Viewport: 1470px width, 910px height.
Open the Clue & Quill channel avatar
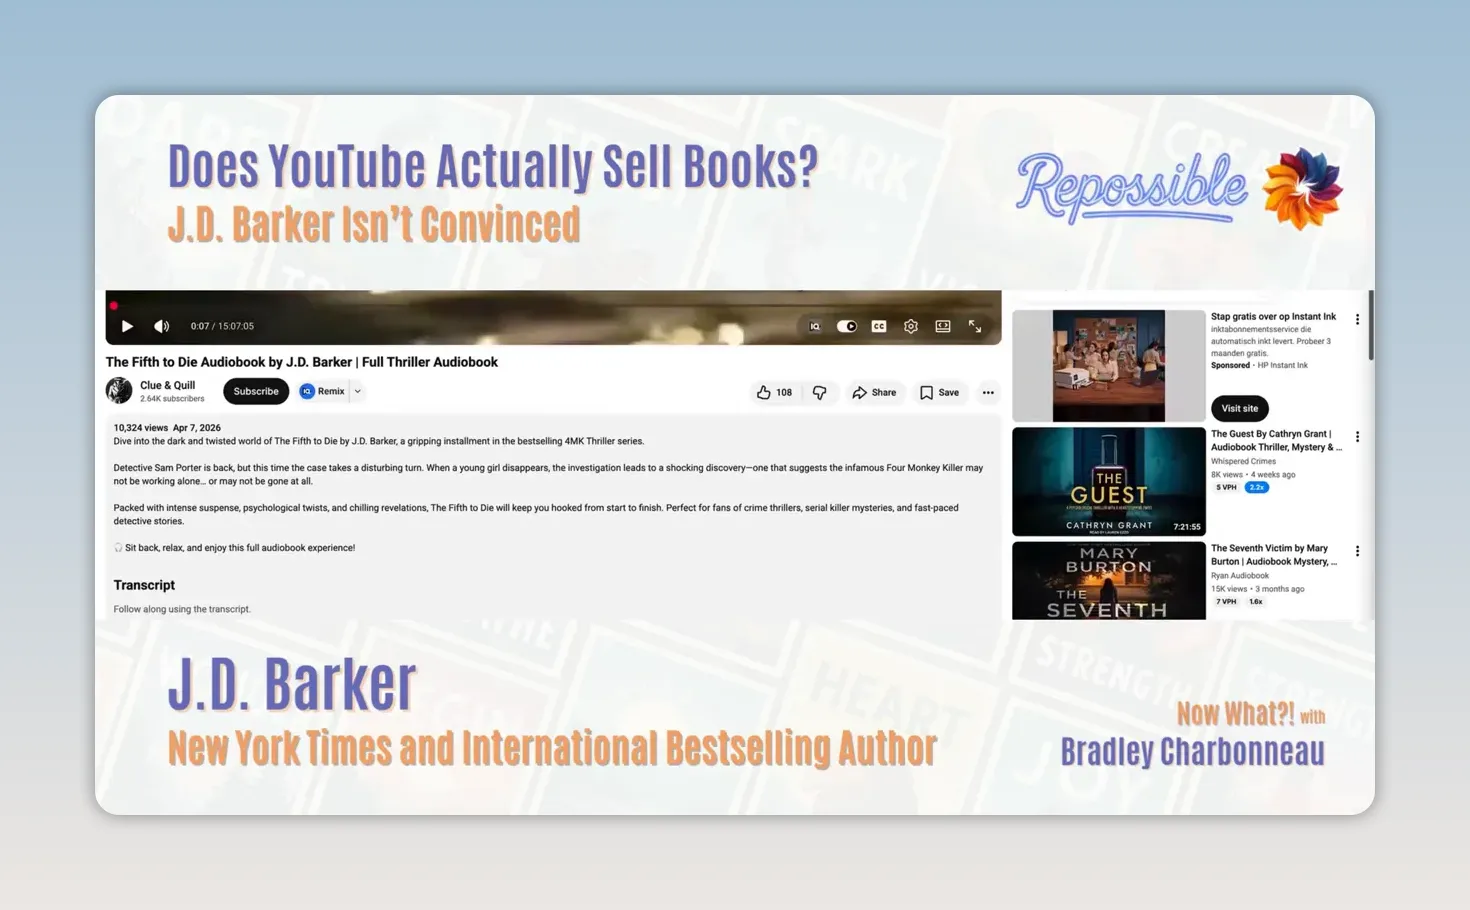[x=119, y=391]
